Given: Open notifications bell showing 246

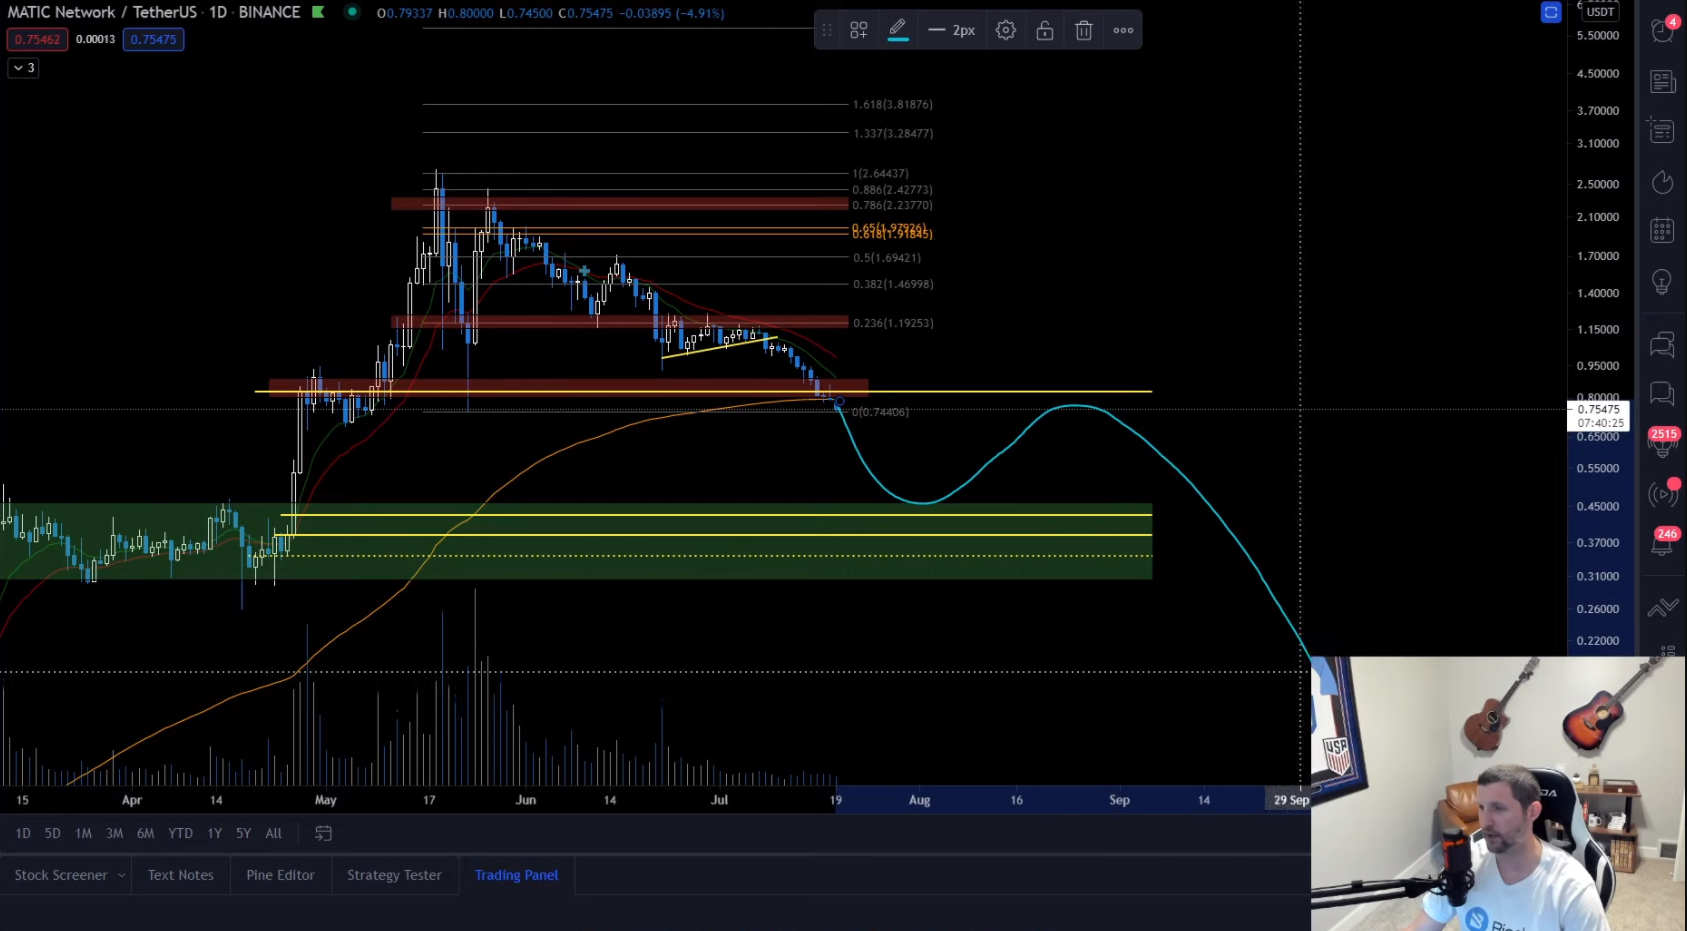Looking at the screenshot, I should (x=1662, y=544).
